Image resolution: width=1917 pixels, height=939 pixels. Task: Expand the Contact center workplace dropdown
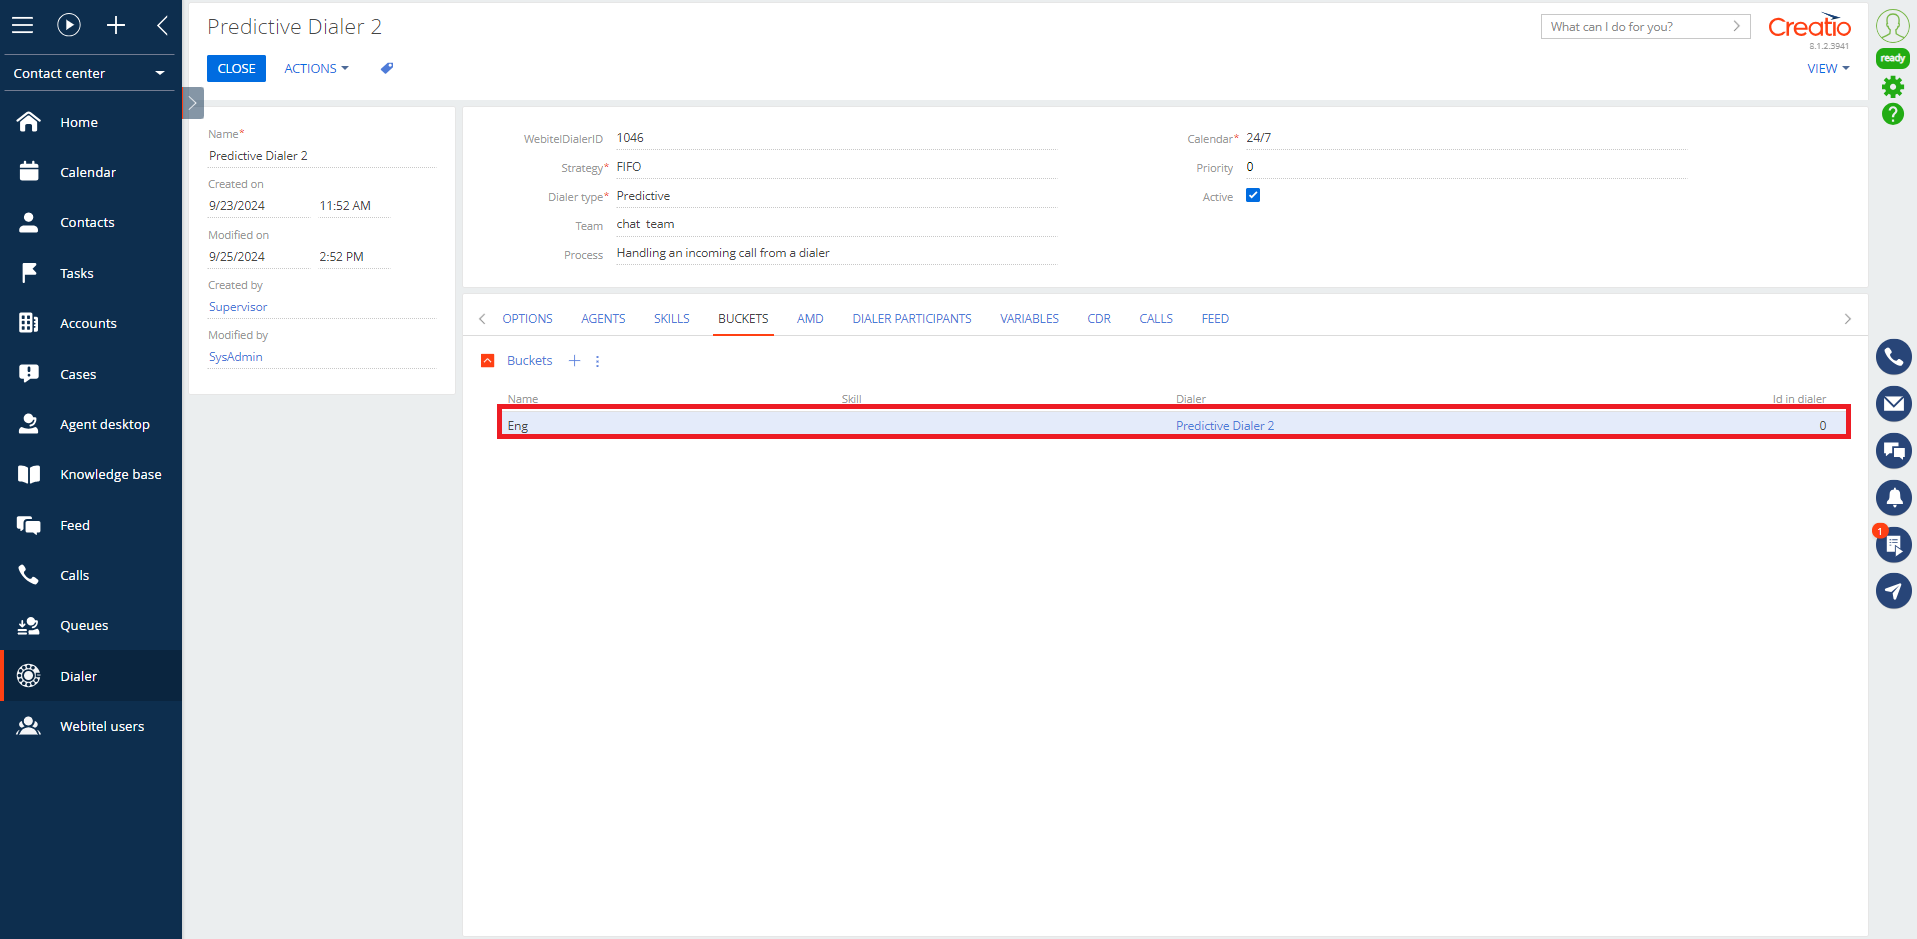pos(89,73)
